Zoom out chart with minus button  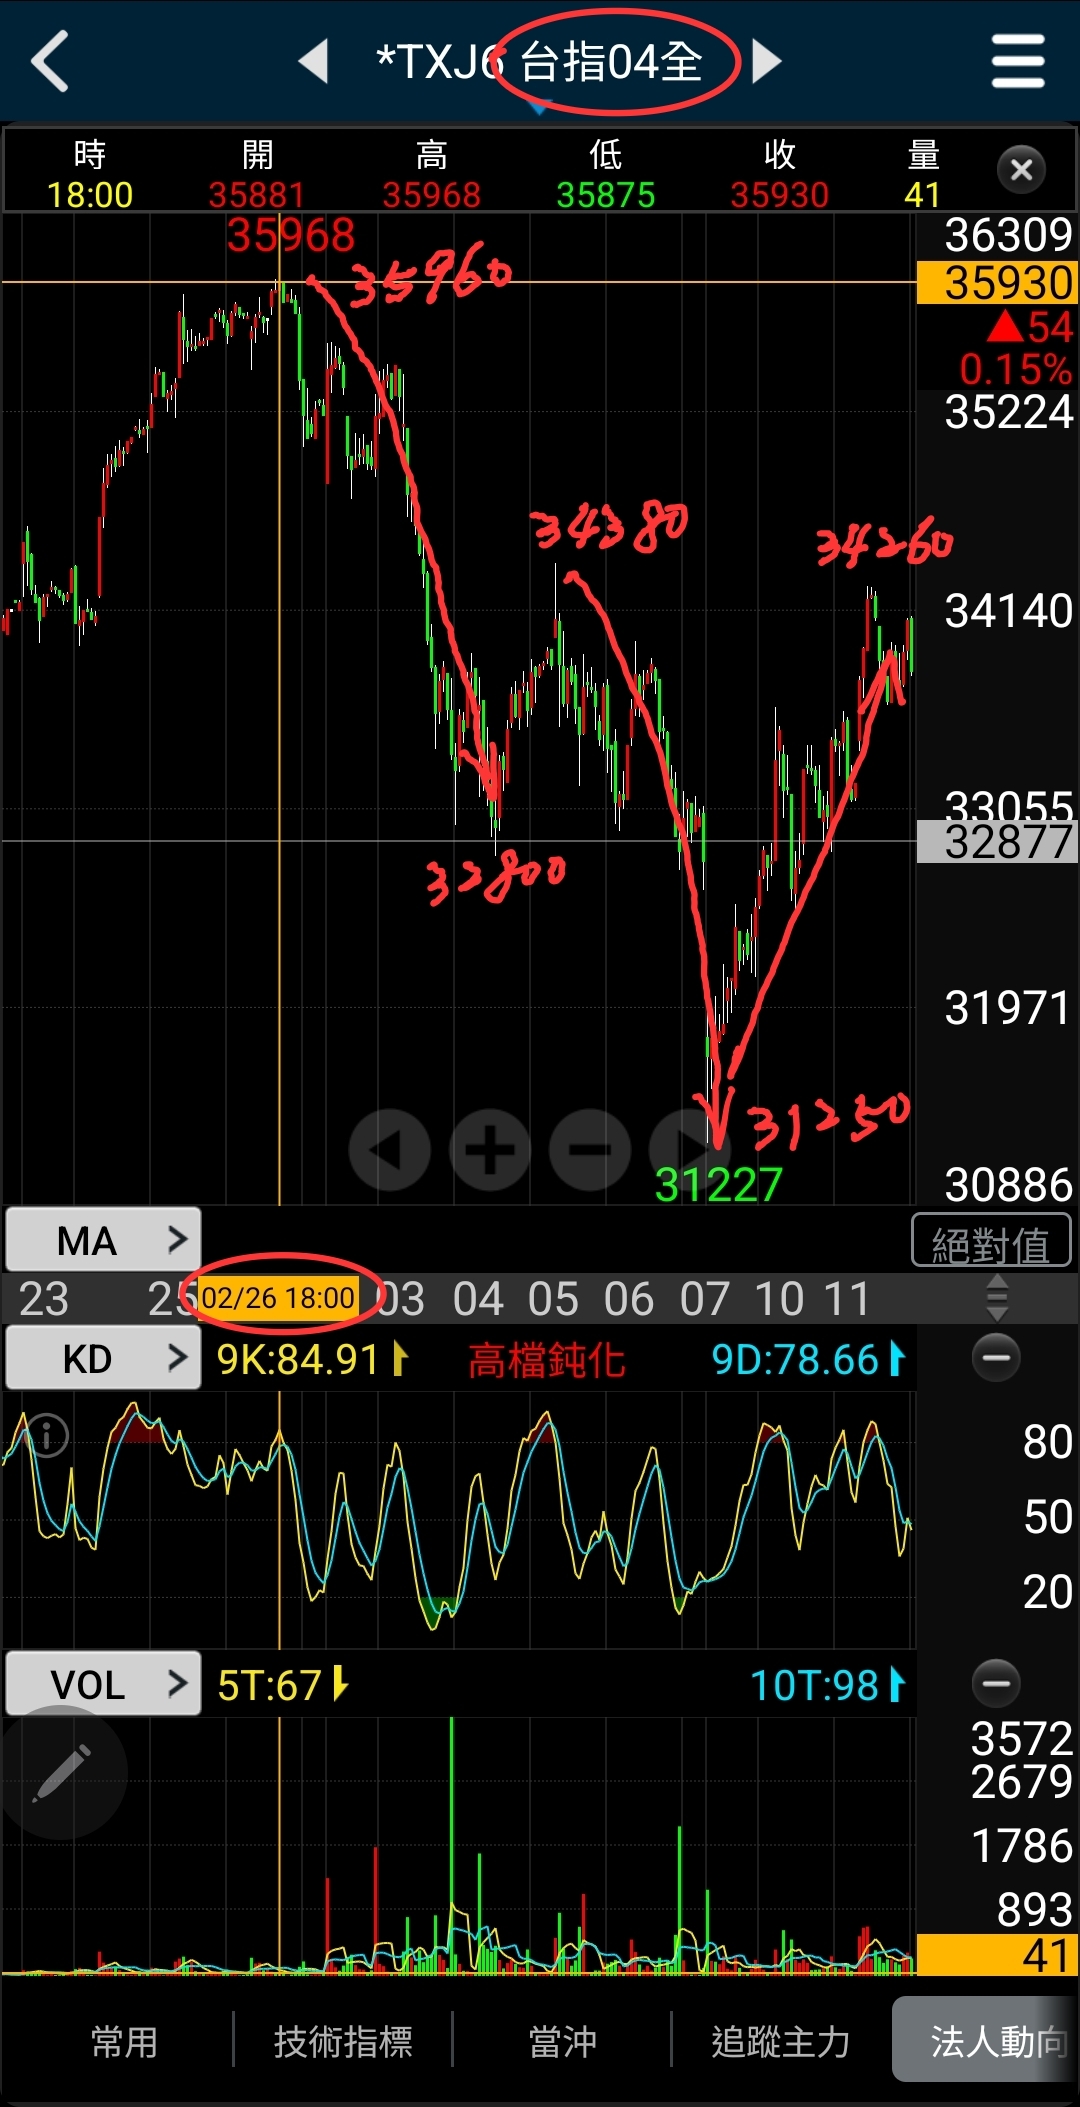point(590,1150)
